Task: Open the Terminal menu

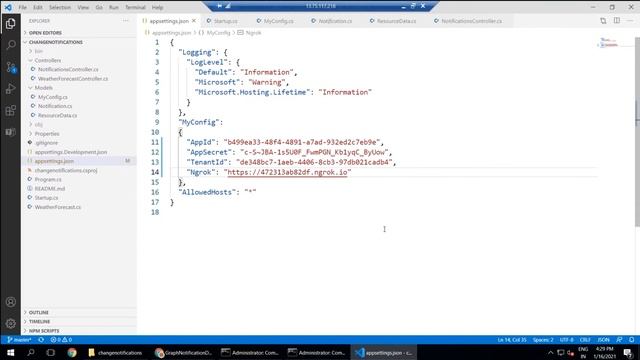Action: 135,7
